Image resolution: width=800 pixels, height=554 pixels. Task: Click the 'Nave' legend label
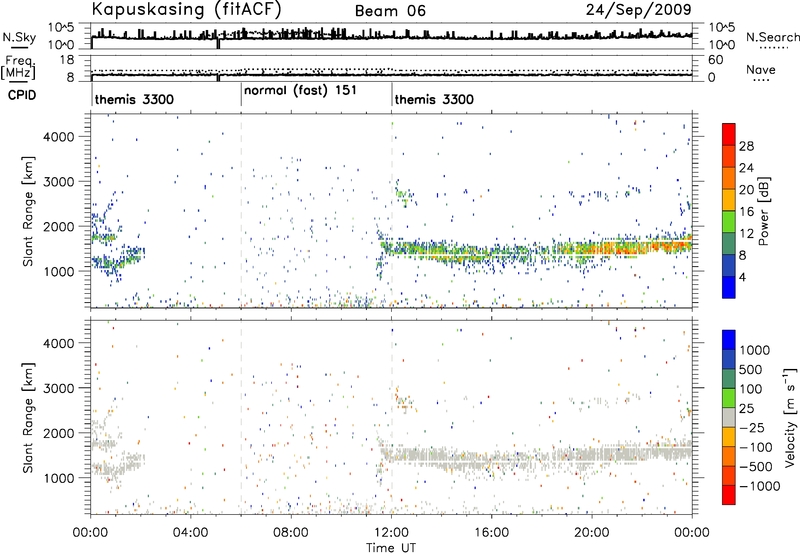(761, 69)
